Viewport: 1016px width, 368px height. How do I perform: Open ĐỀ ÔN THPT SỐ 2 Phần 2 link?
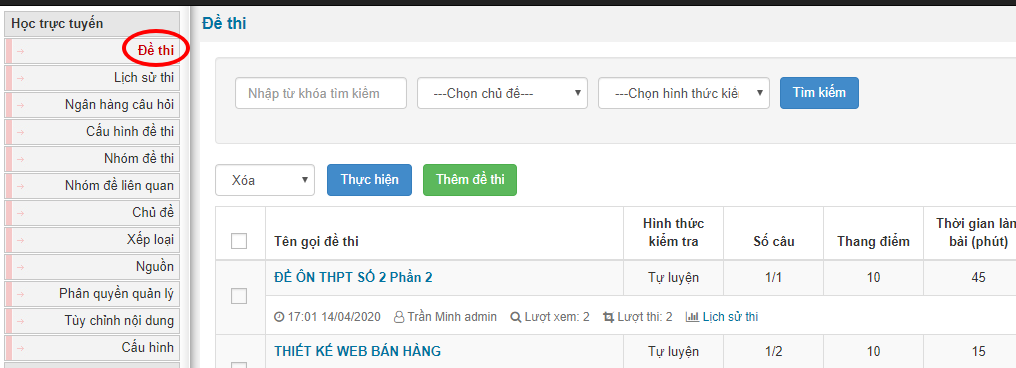353,277
